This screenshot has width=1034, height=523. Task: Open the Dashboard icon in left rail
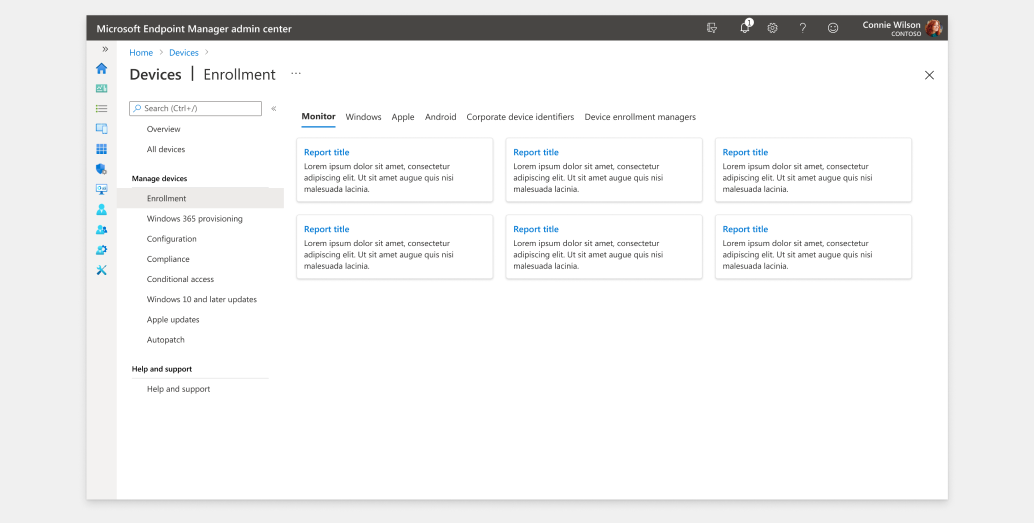tap(101, 88)
